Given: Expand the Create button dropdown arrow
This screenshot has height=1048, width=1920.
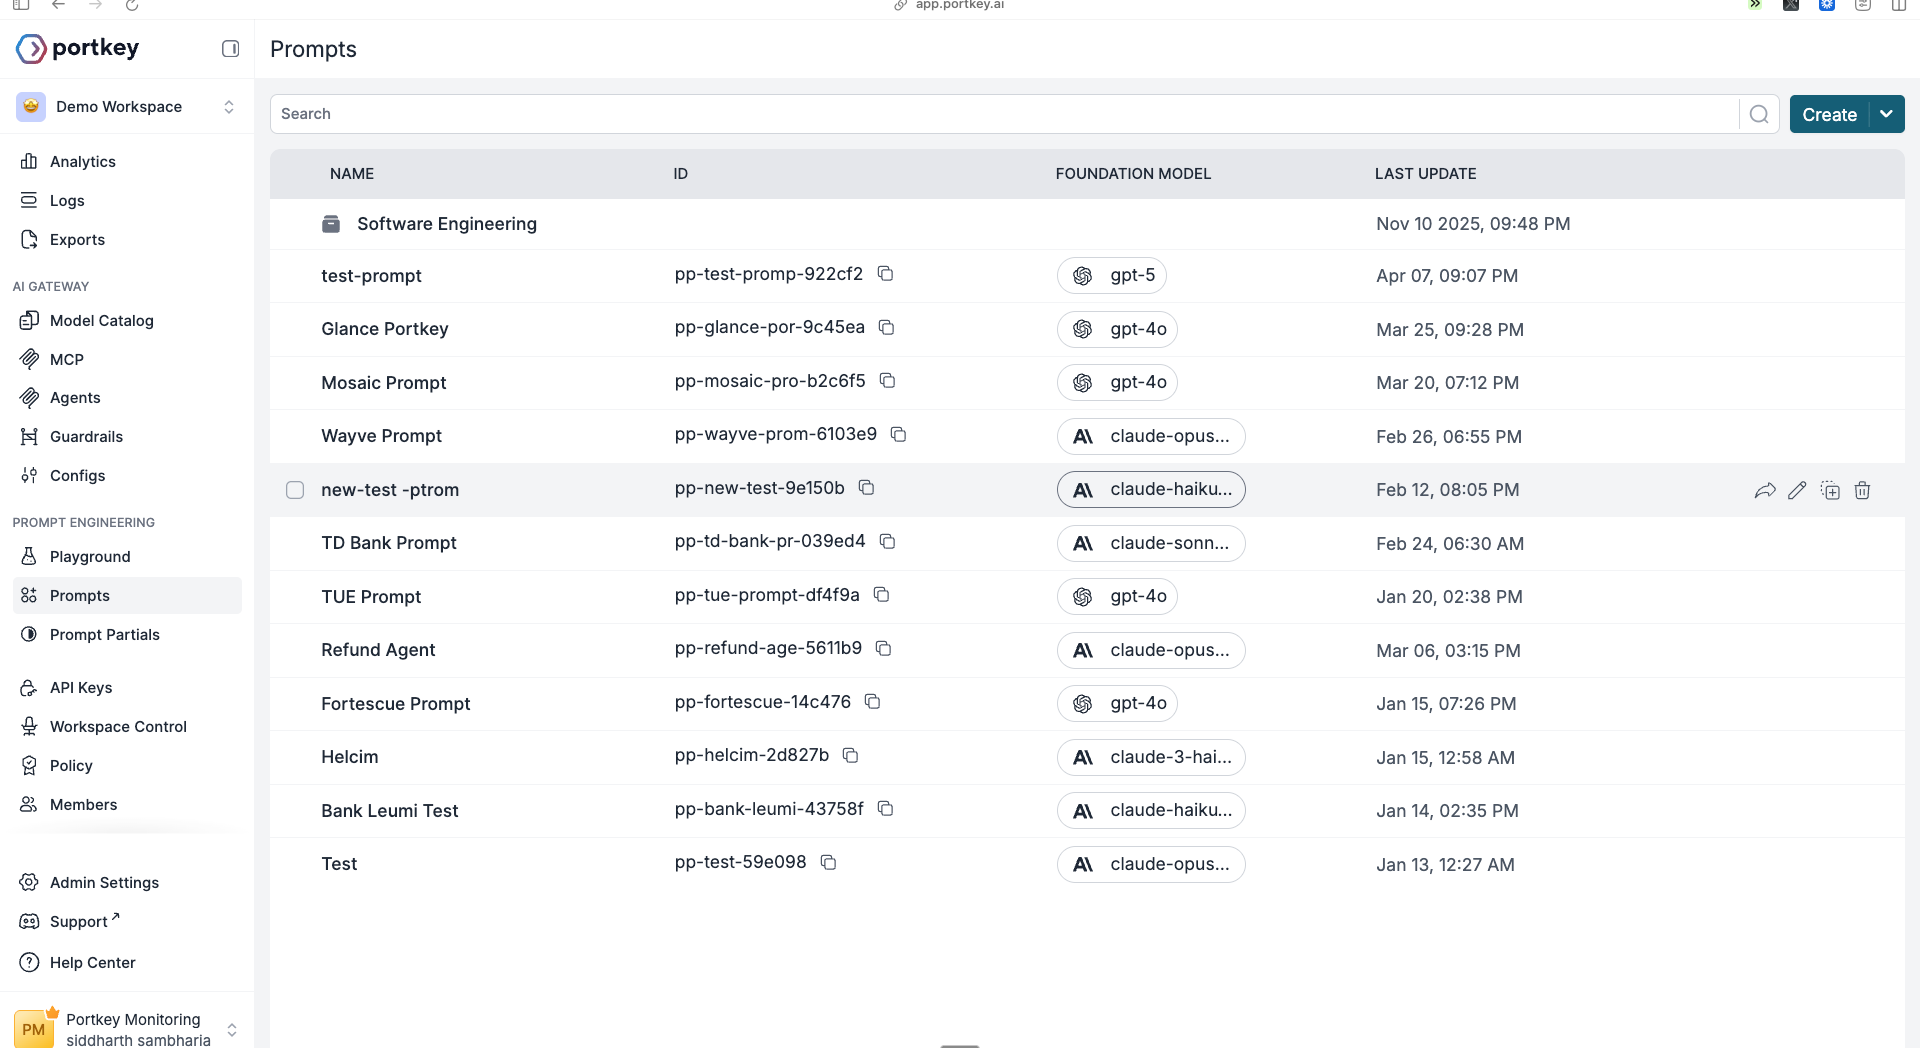Looking at the screenshot, I should [1886, 114].
